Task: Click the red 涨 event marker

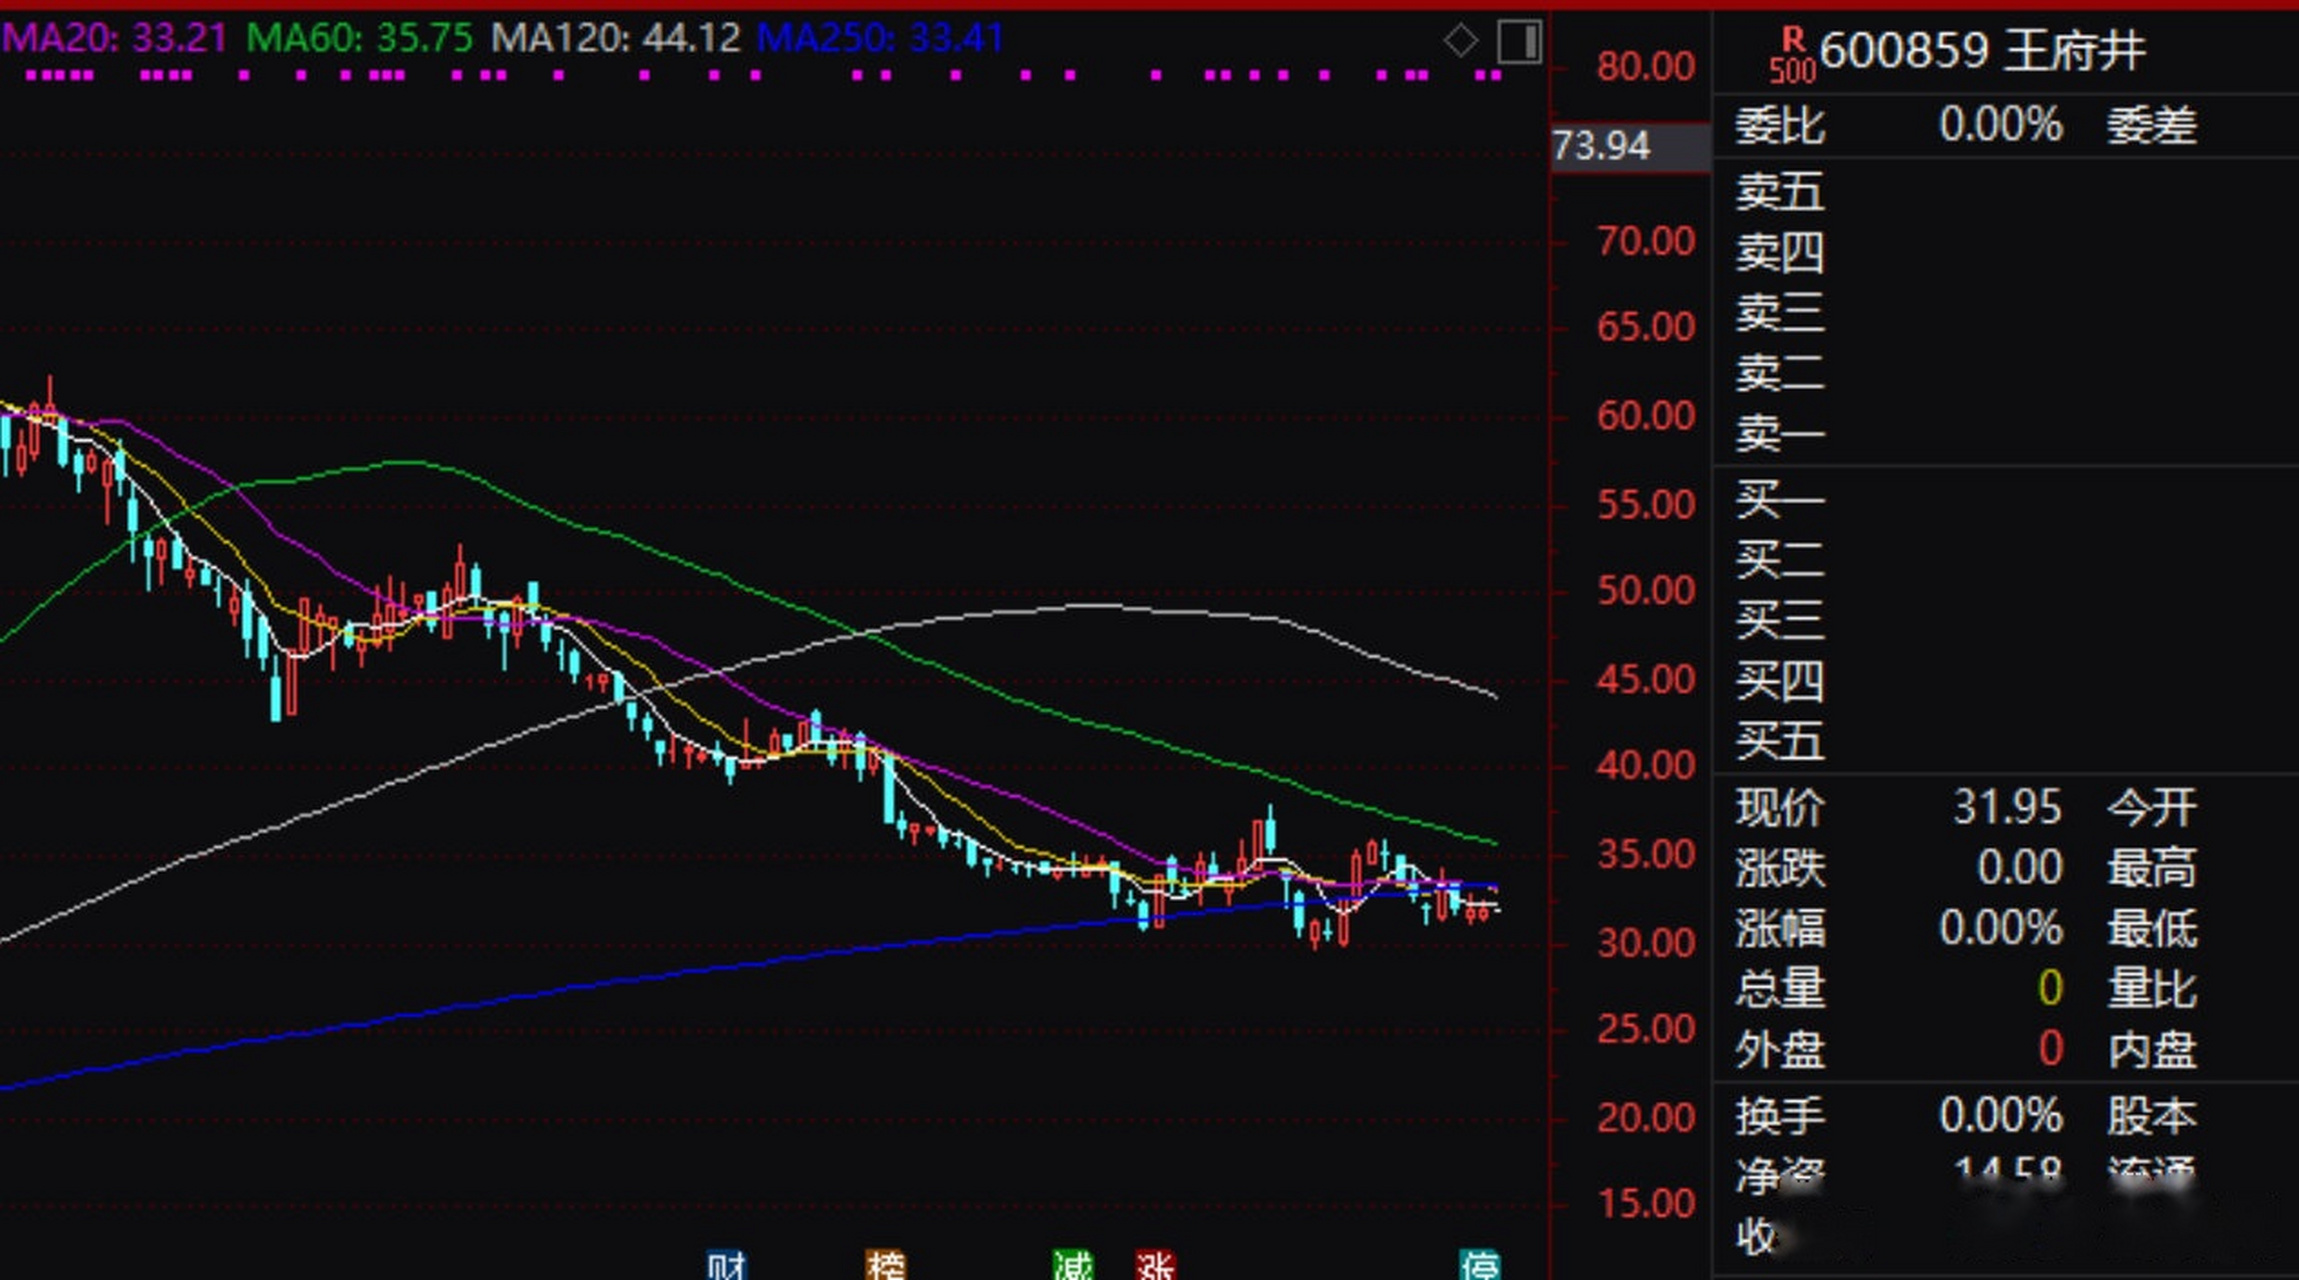Action: 1155,1265
